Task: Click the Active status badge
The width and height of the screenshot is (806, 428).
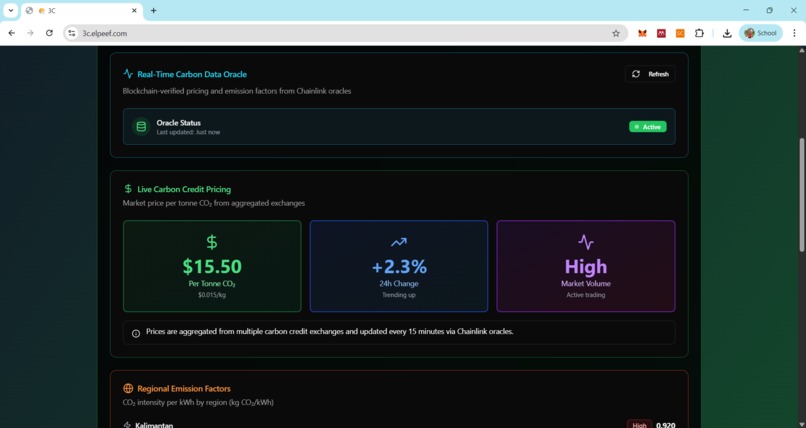Action: tap(648, 127)
